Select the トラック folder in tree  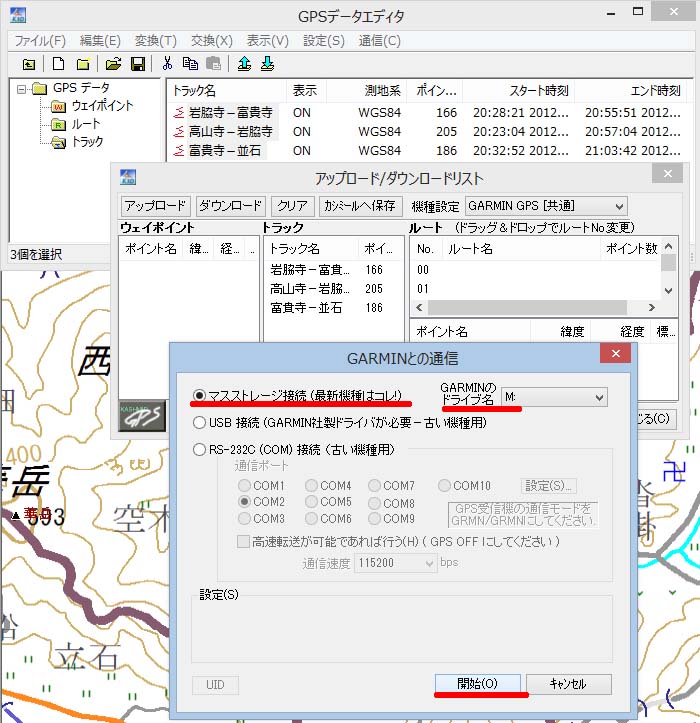coord(87,142)
